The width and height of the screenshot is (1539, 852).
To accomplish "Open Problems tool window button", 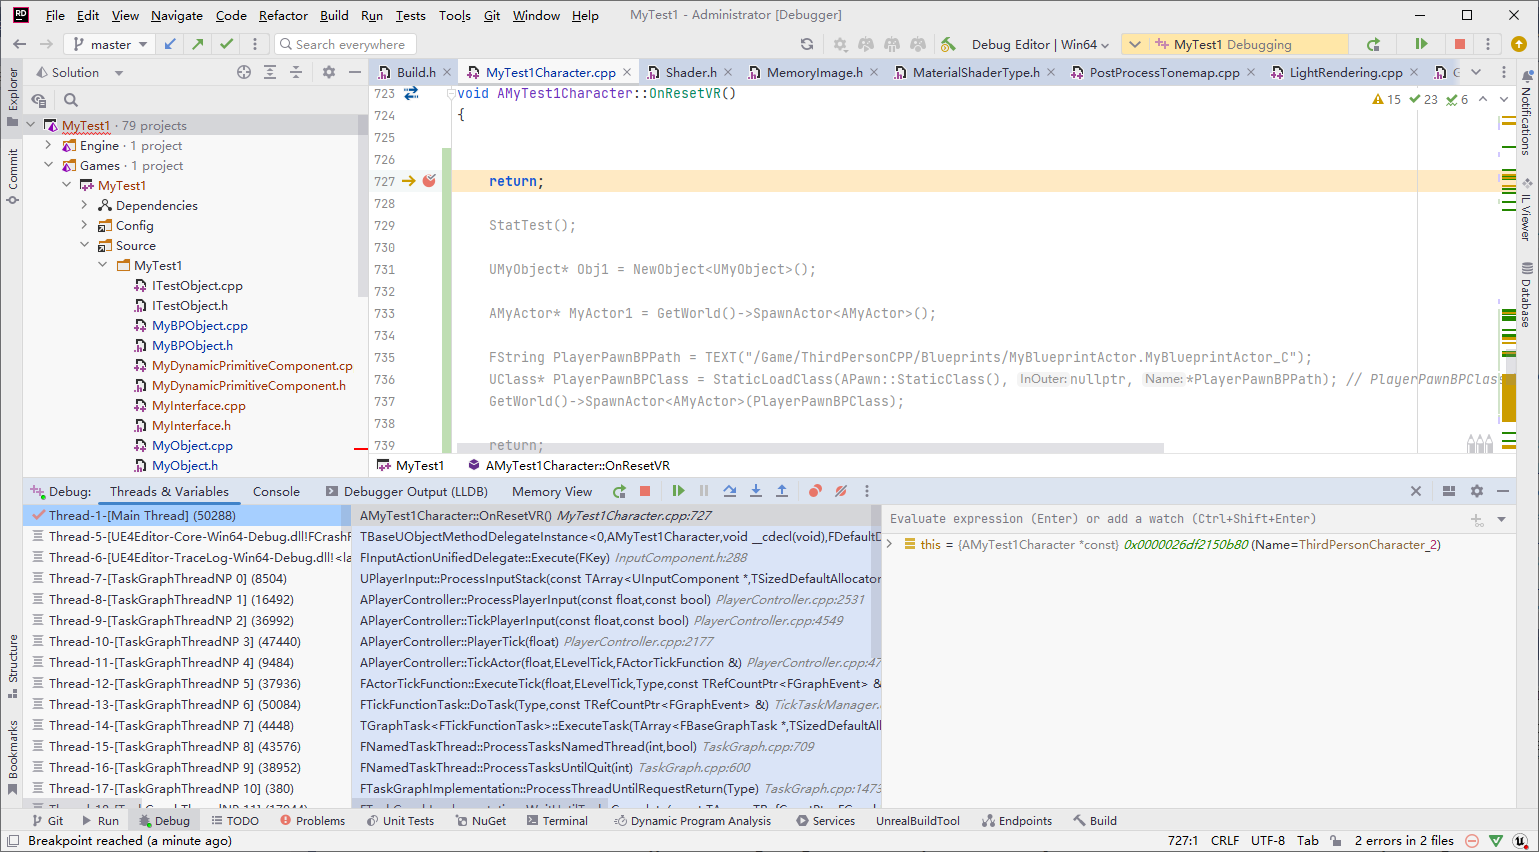I will (x=312, y=820).
